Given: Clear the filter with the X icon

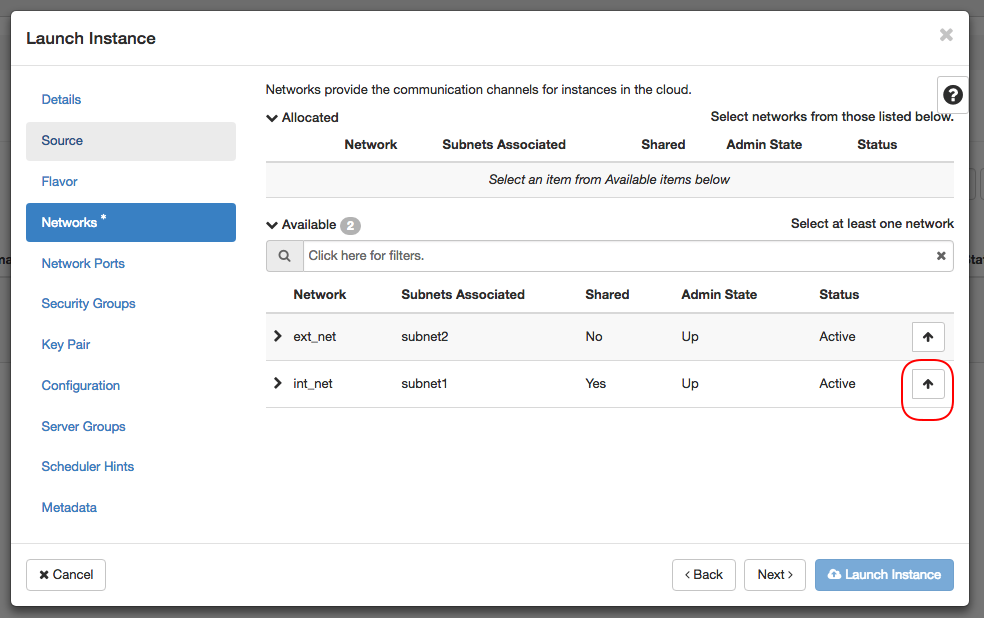Looking at the screenshot, I should tap(941, 256).
